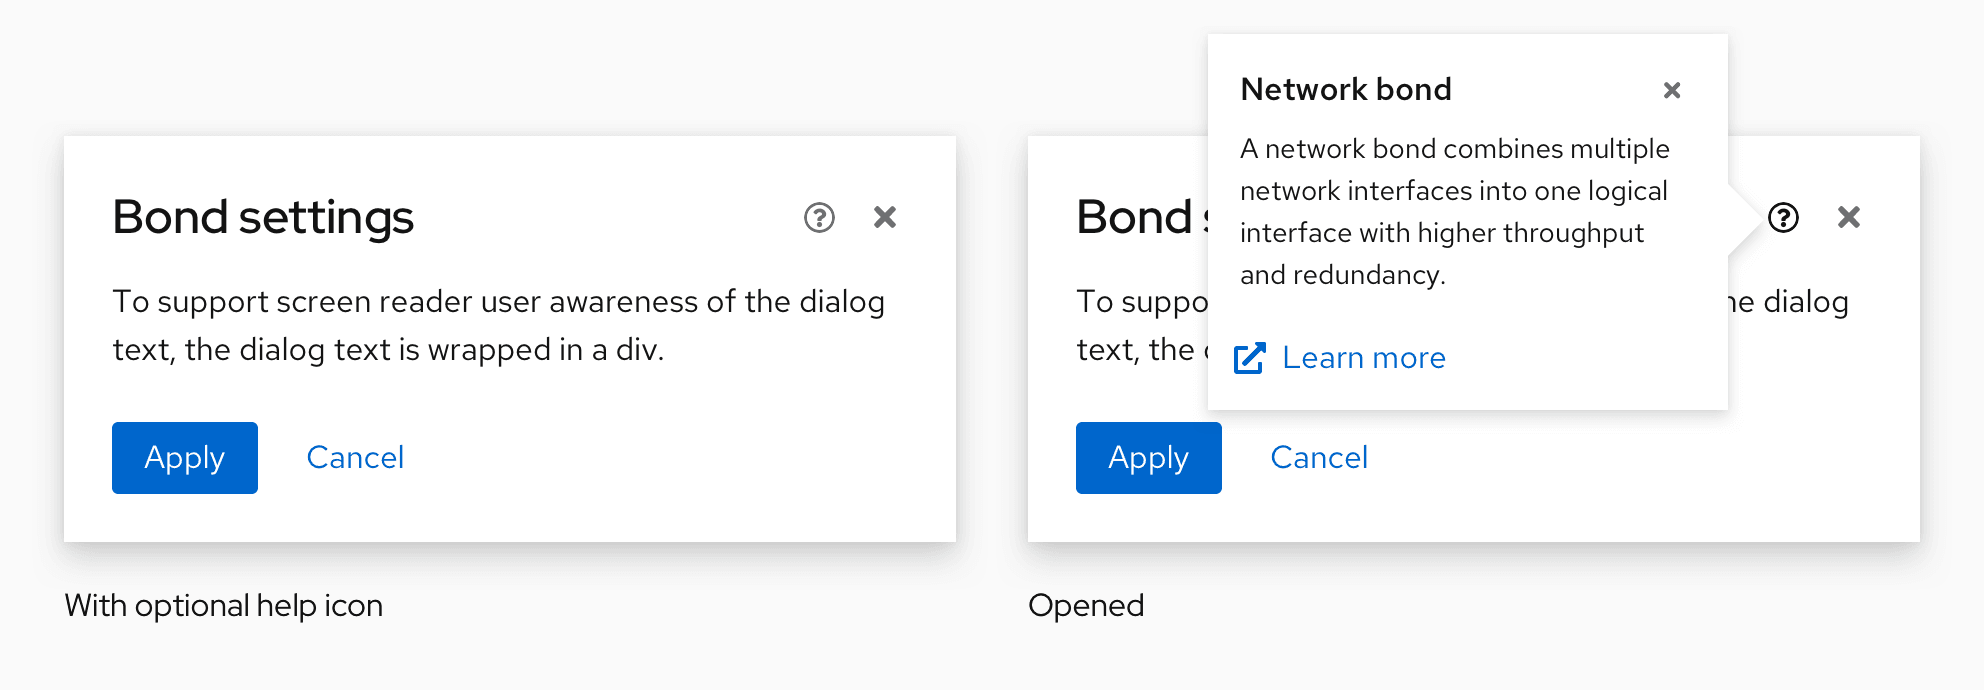Cancel the dialog with the open popover
1984x690 pixels.
pos(1319,458)
